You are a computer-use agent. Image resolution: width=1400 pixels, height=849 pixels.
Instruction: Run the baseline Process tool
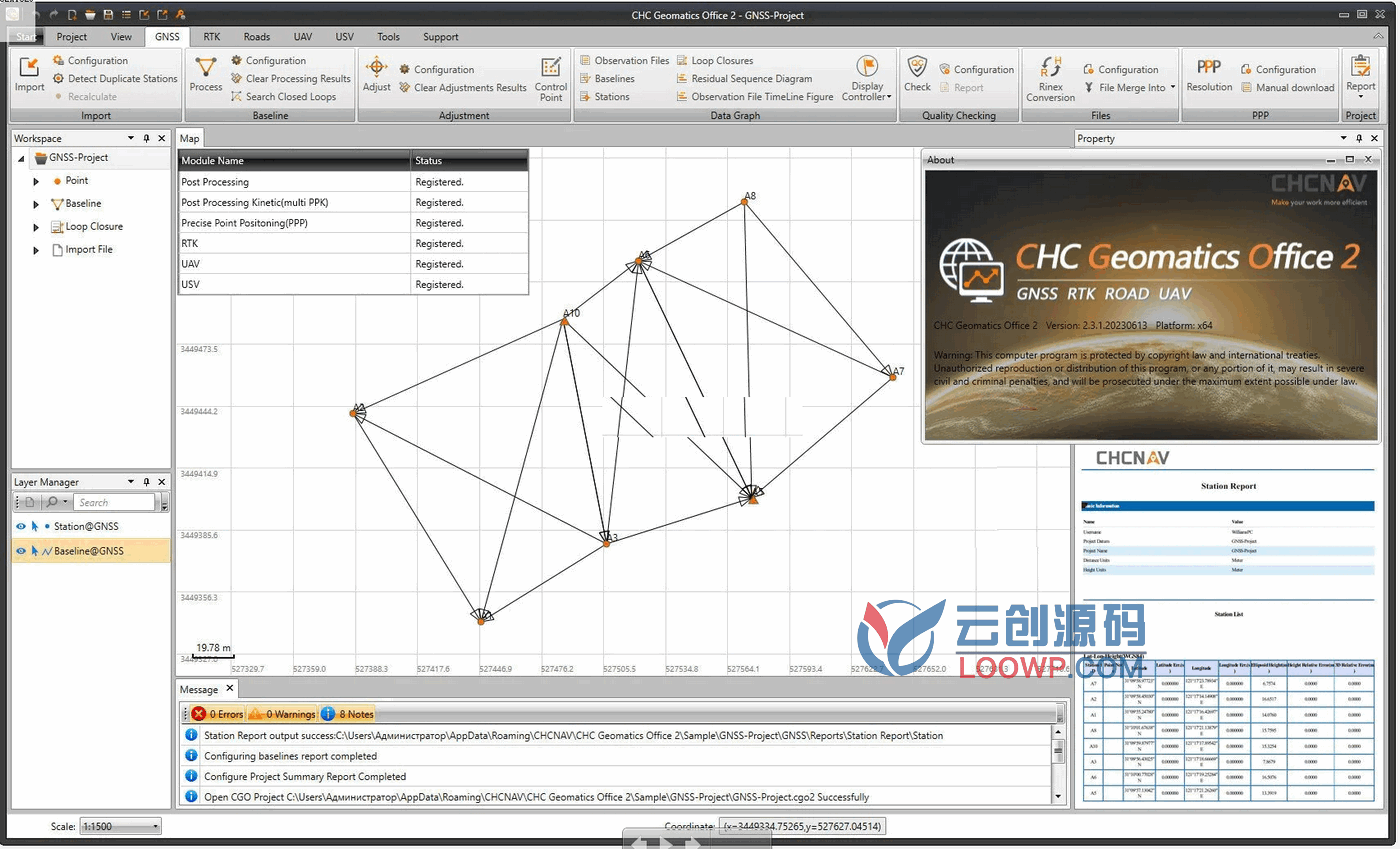[x=206, y=75]
